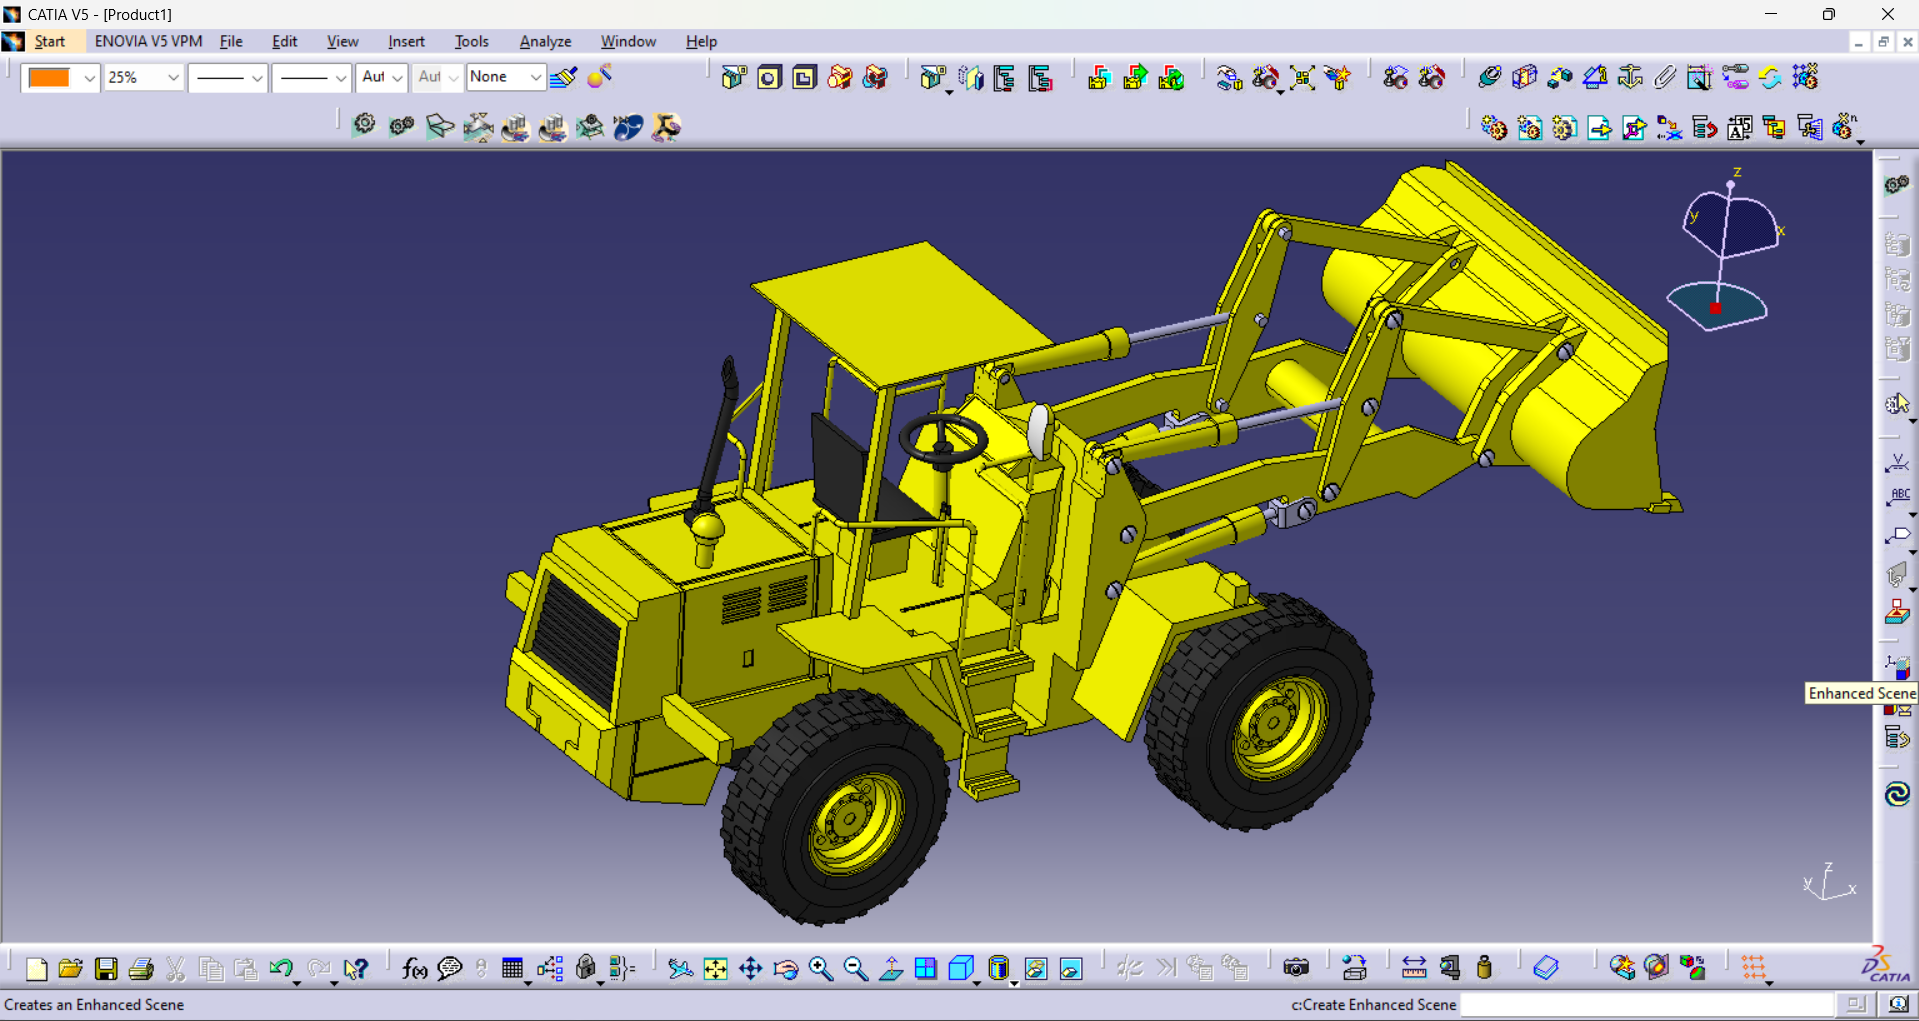Screen dimensions: 1919x1021
Task: Open ENOVIA V5 VPM menu
Action: (148, 41)
